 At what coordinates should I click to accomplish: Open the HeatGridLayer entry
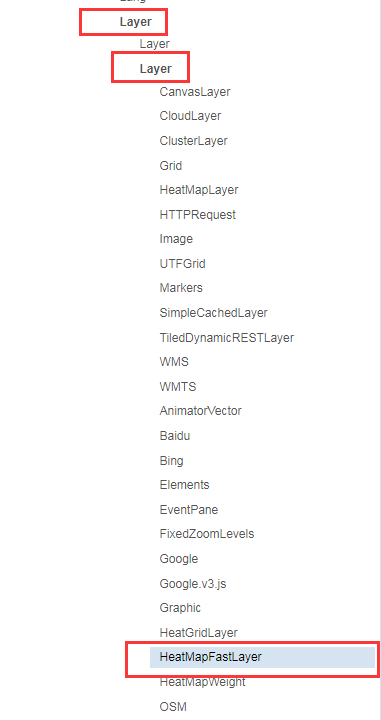(198, 633)
